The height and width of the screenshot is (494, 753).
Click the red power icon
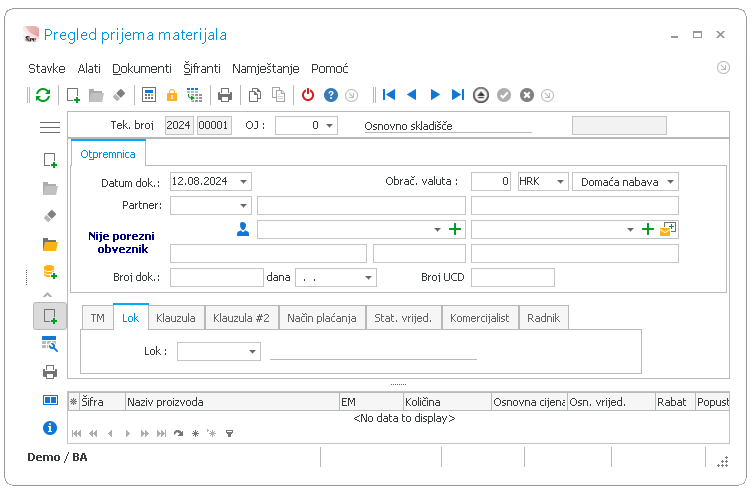(x=308, y=95)
